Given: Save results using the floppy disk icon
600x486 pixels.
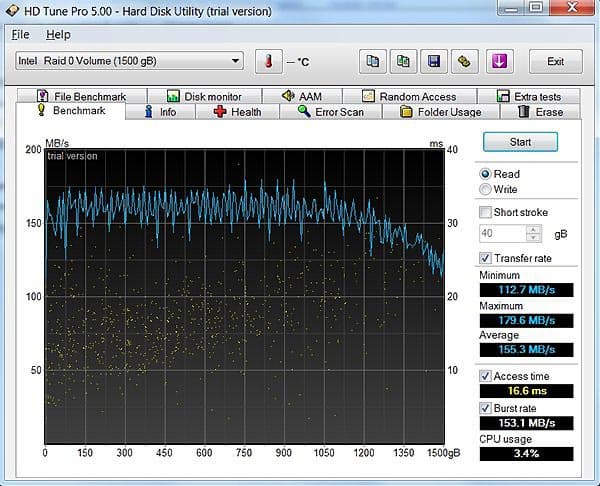Looking at the screenshot, I should 434,62.
